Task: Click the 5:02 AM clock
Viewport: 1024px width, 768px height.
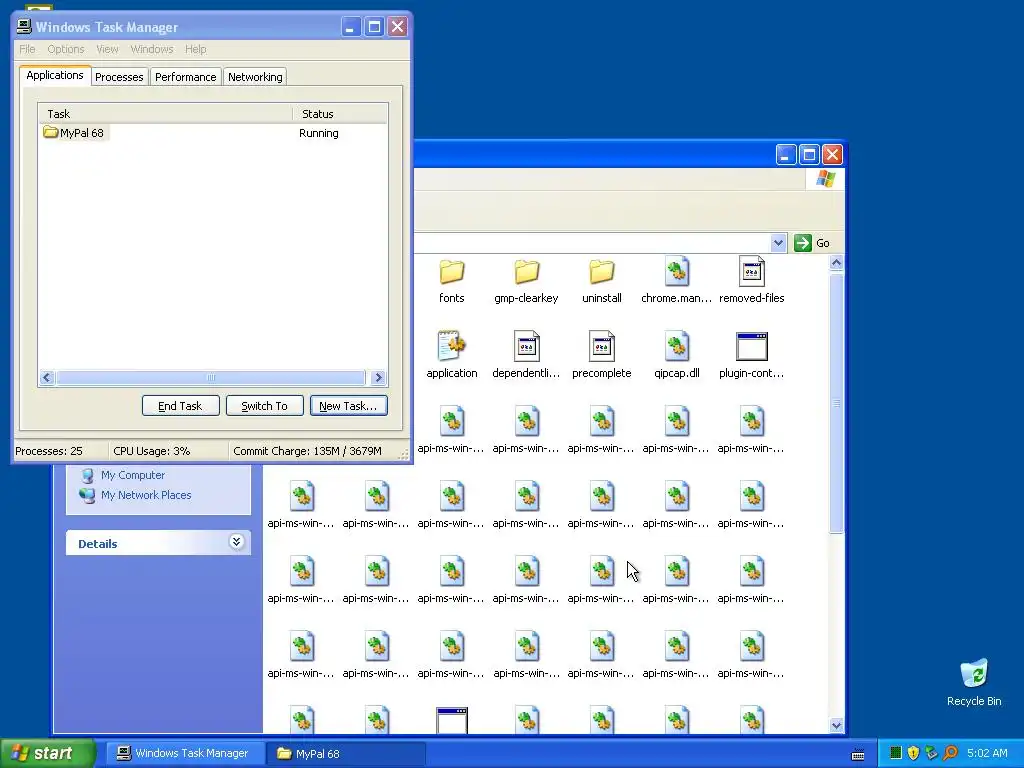Action: [987, 753]
